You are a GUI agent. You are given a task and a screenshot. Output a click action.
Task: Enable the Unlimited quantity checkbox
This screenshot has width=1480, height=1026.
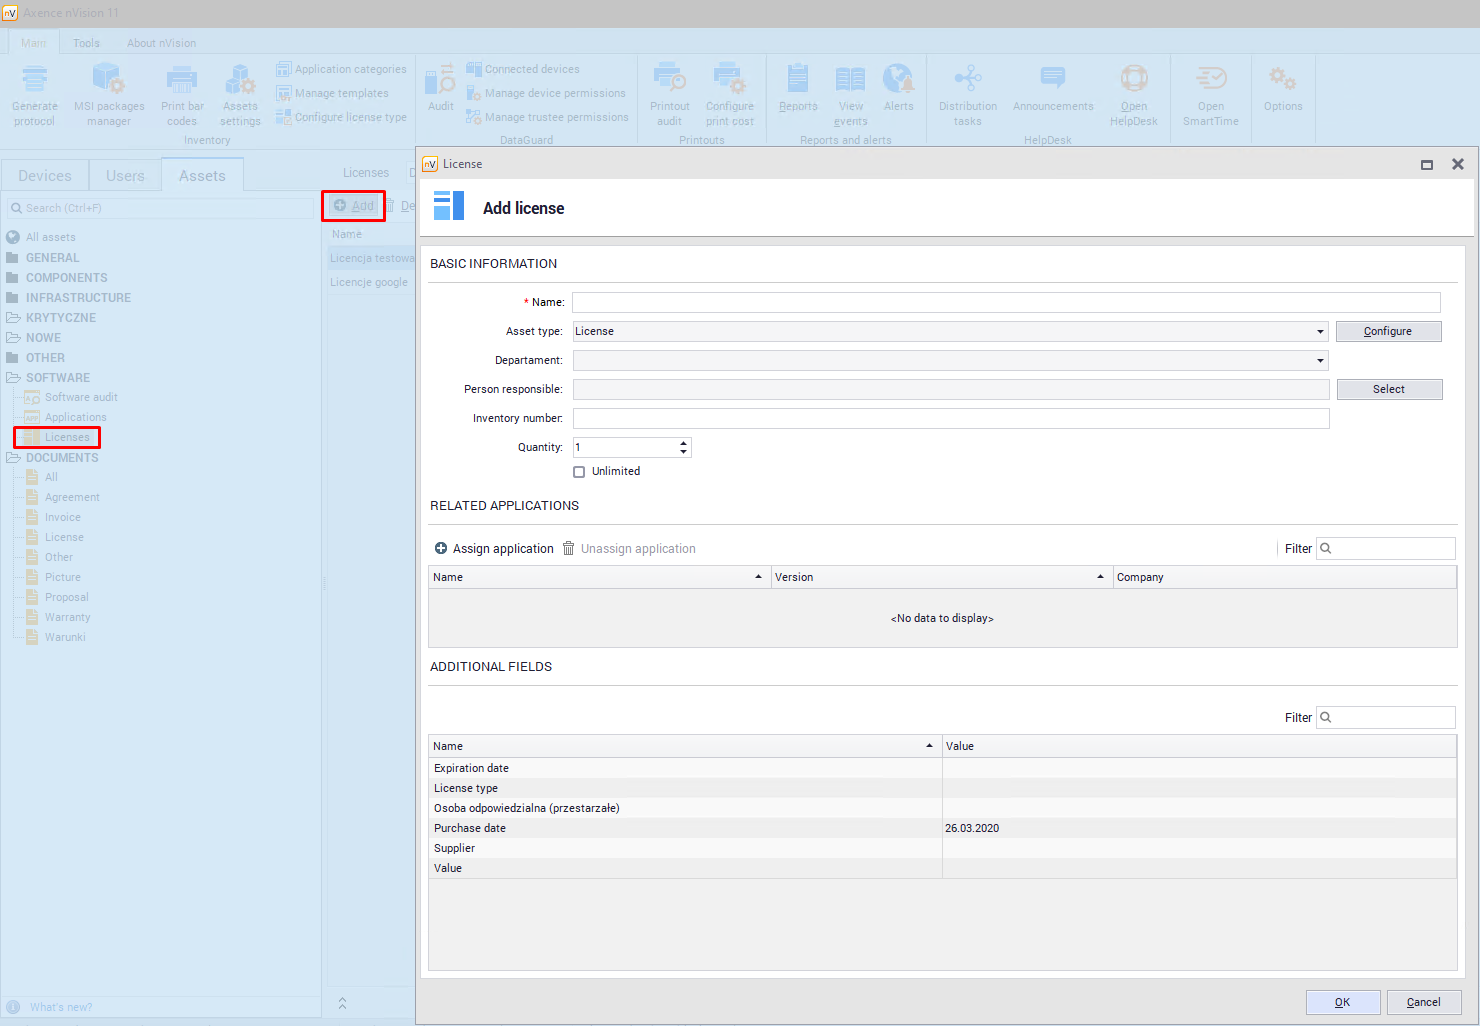[x=579, y=472]
